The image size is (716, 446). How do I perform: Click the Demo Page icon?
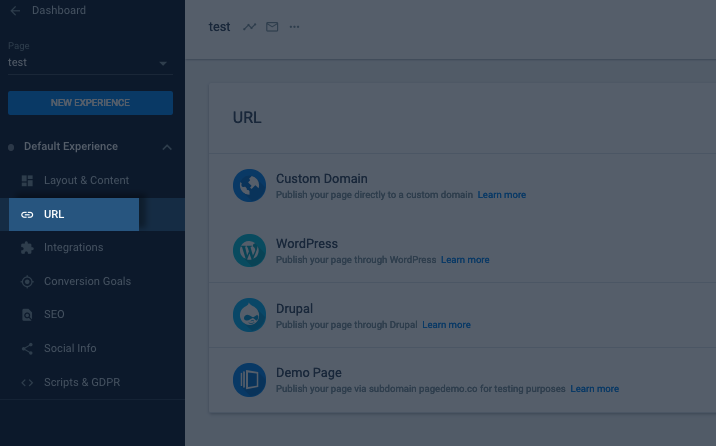[x=249, y=380]
